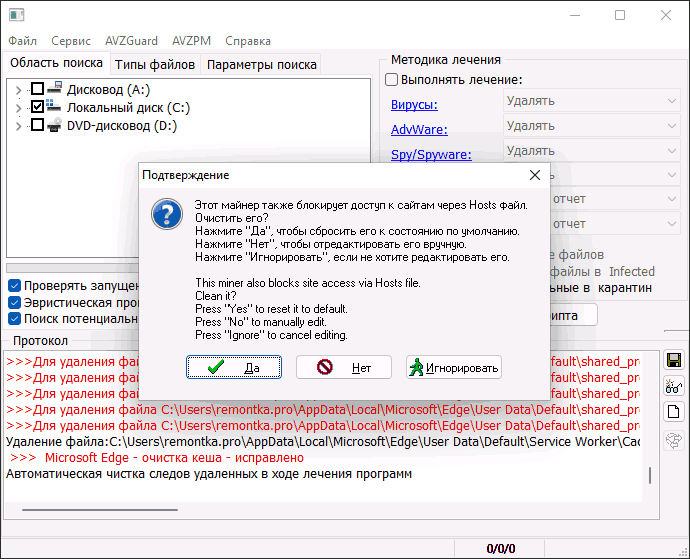Click the Вирусы link
690x559 pixels.
click(x=414, y=105)
